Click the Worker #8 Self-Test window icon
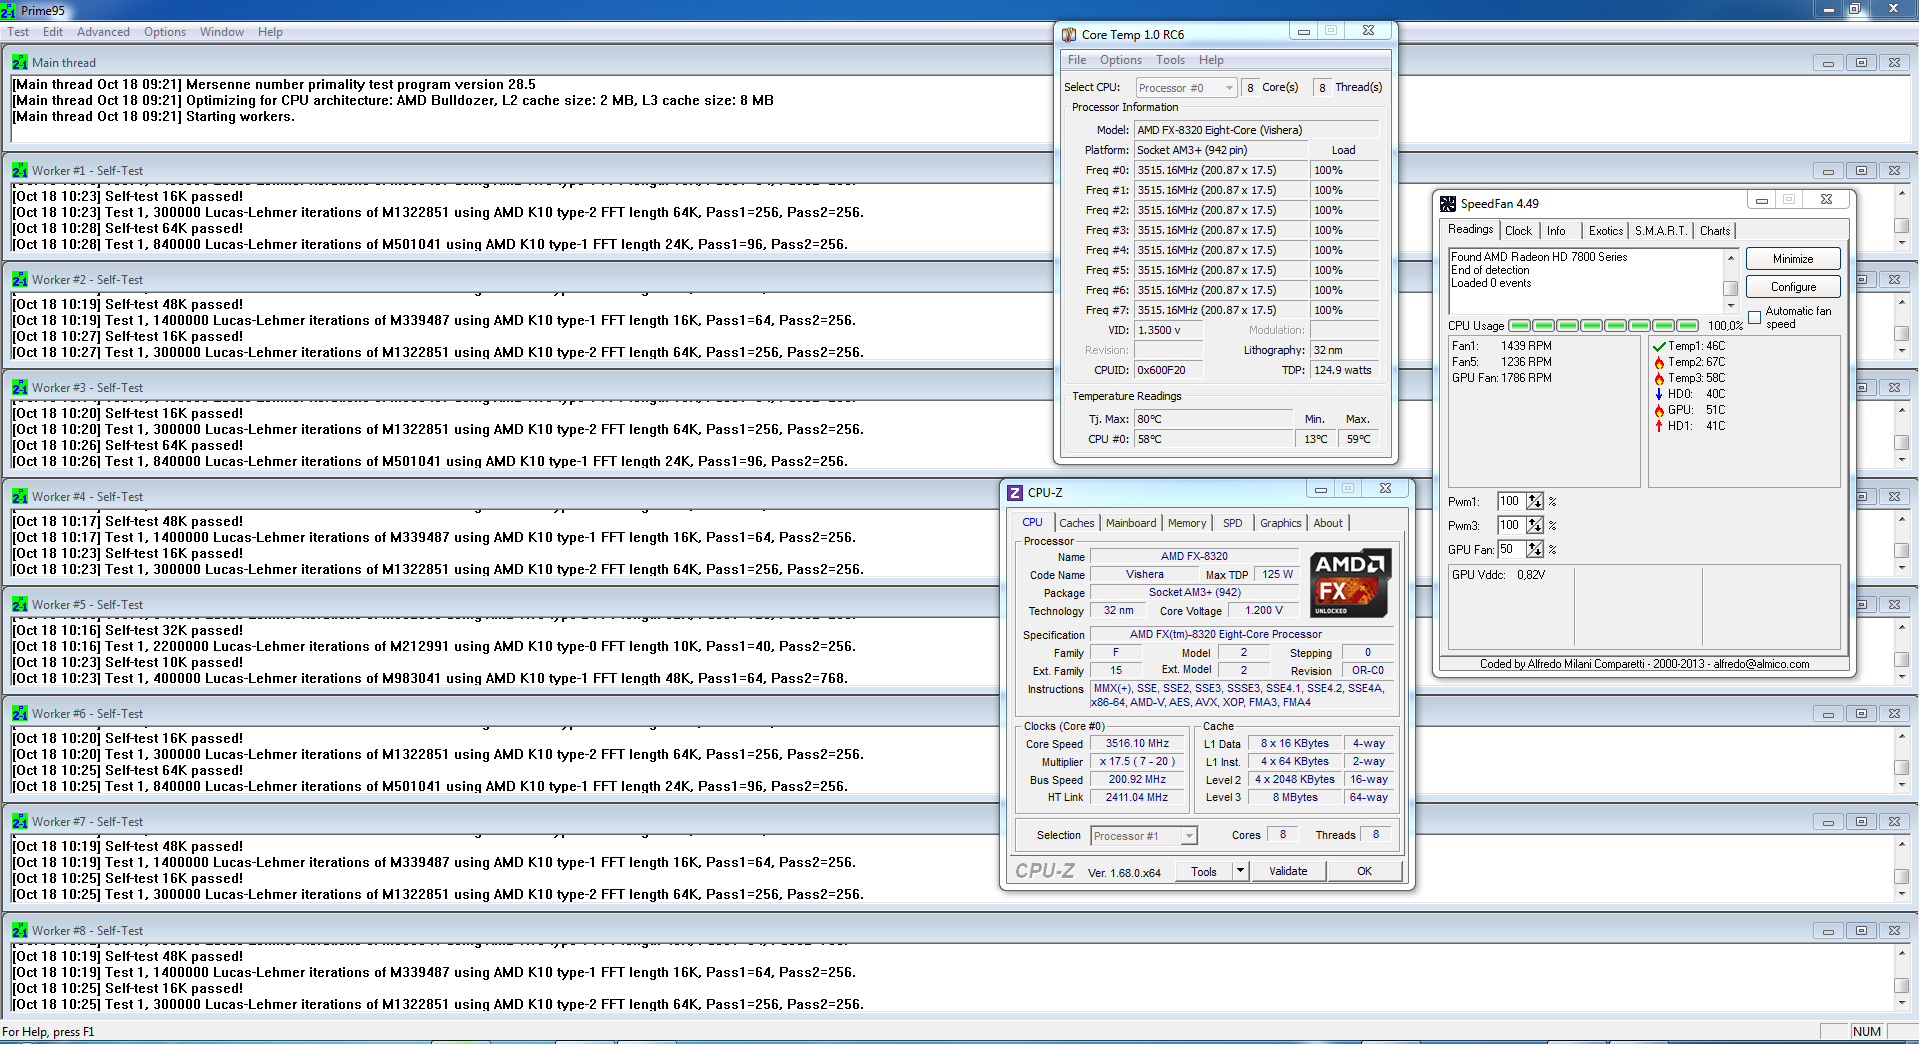Viewport: 1919px width, 1044px height. pyautogui.click(x=20, y=930)
